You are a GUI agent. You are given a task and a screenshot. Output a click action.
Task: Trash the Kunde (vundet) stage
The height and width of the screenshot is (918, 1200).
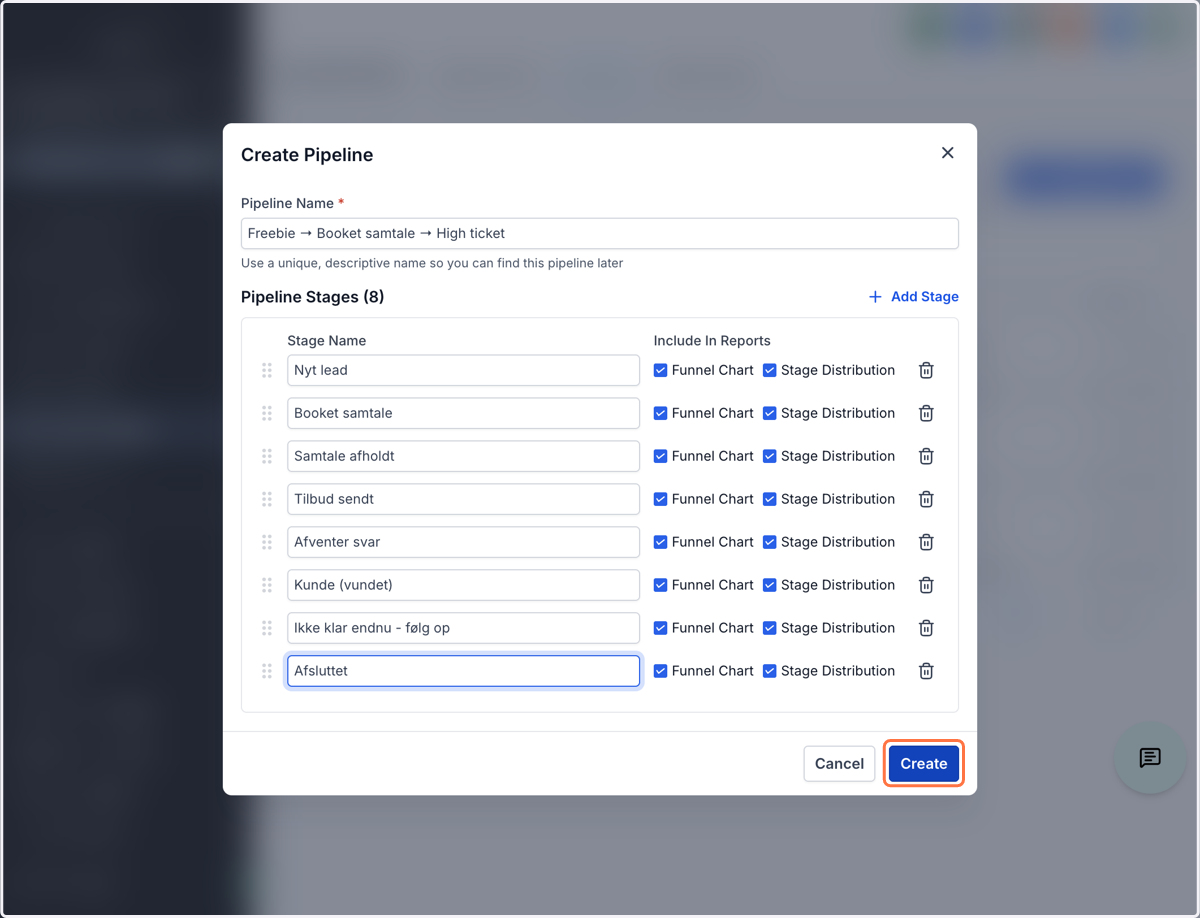(926, 585)
